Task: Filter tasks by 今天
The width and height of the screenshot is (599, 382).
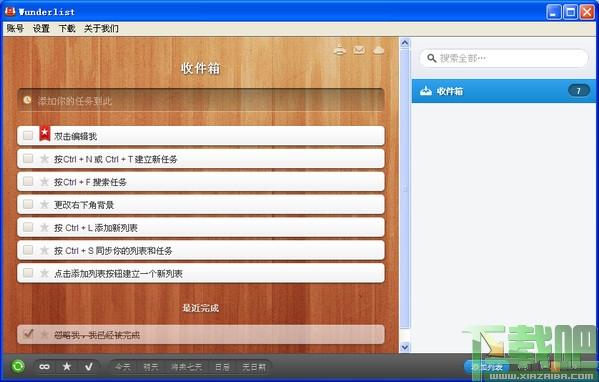Action: (x=123, y=367)
